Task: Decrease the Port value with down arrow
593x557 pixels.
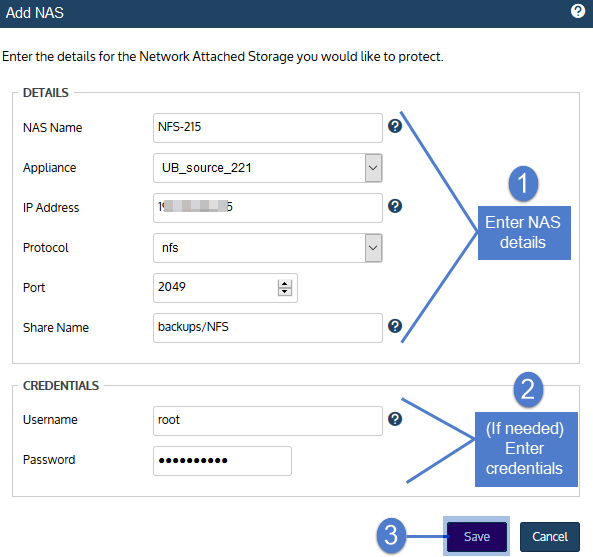Action: click(284, 292)
